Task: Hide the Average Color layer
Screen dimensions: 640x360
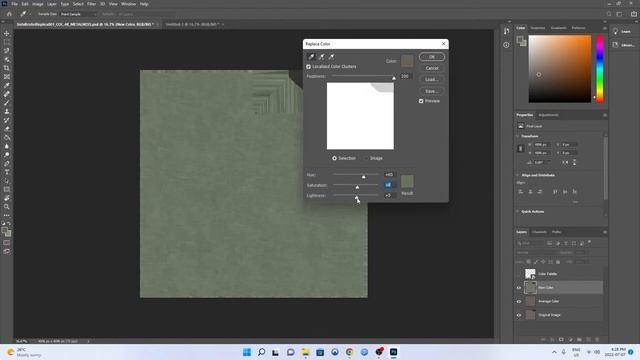Action: (x=519, y=302)
